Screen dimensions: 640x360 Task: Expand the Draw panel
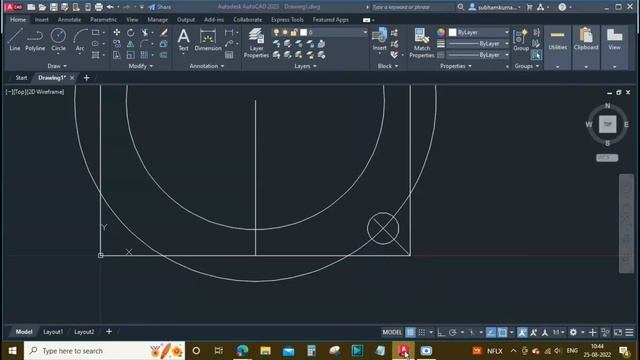[x=57, y=66]
